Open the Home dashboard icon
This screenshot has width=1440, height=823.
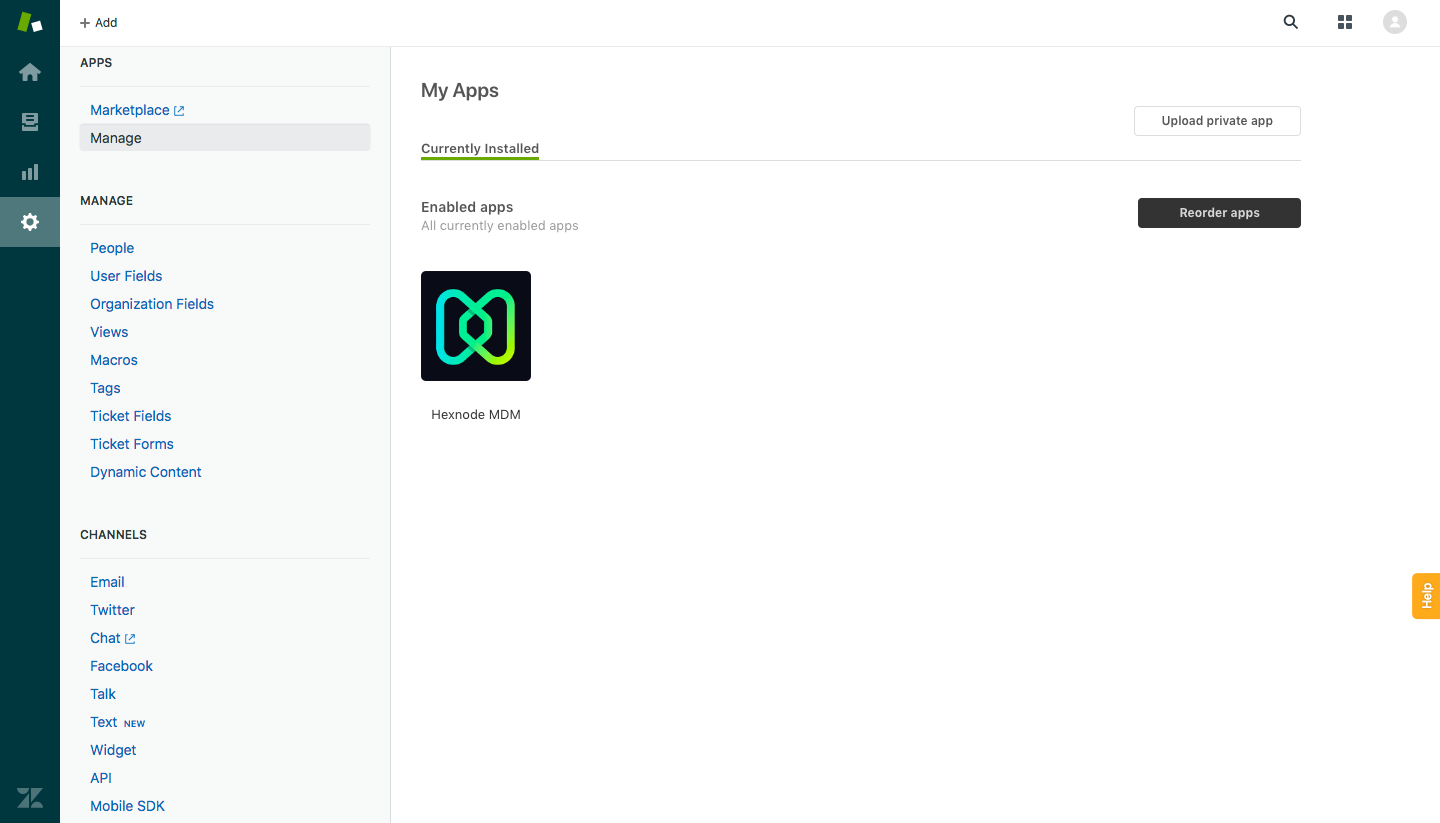(30, 72)
